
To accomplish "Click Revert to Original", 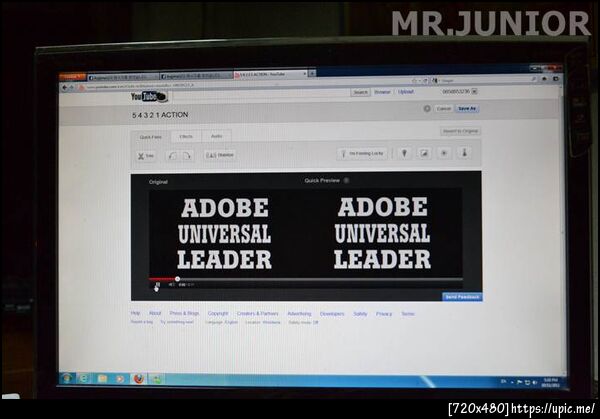I will (460, 131).
